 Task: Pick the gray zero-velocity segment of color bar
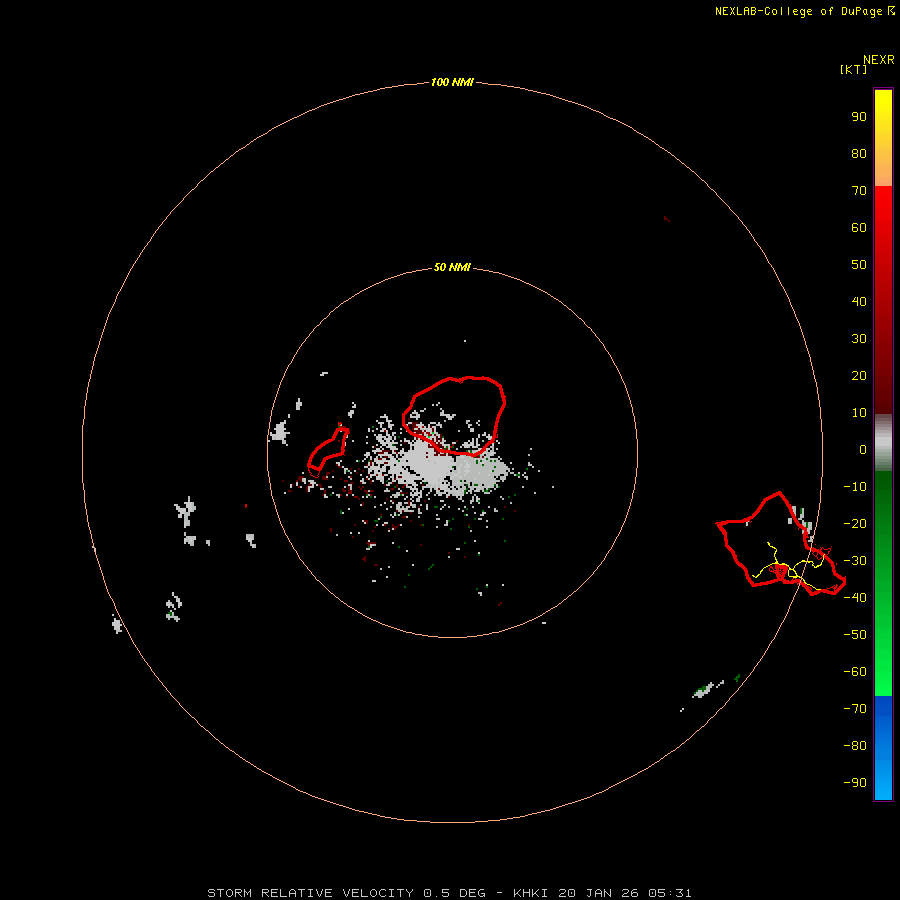click(x=883, y=443)
